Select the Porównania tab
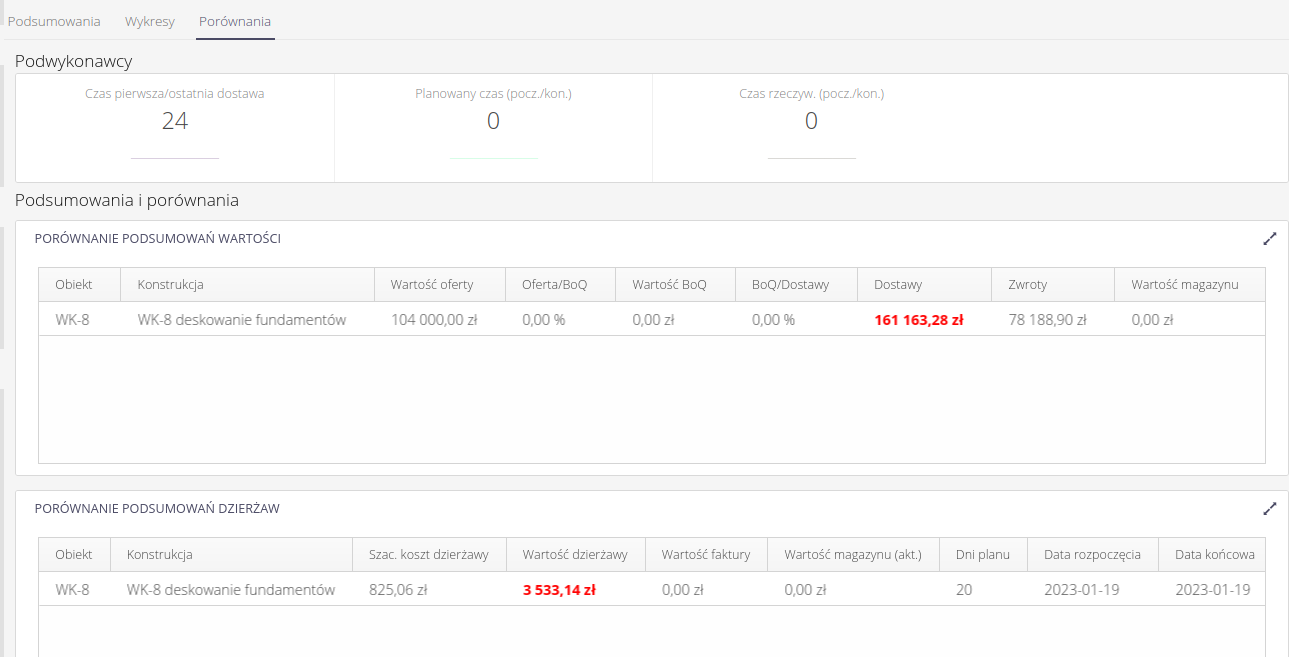 pos(235,21)
